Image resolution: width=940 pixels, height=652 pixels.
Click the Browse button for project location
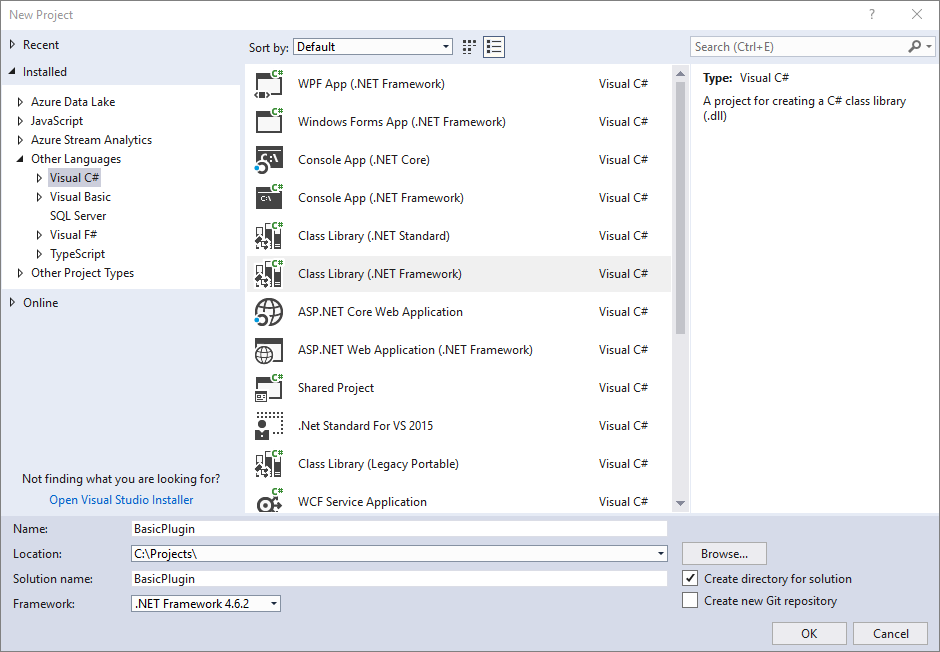[x=723, y=553]
